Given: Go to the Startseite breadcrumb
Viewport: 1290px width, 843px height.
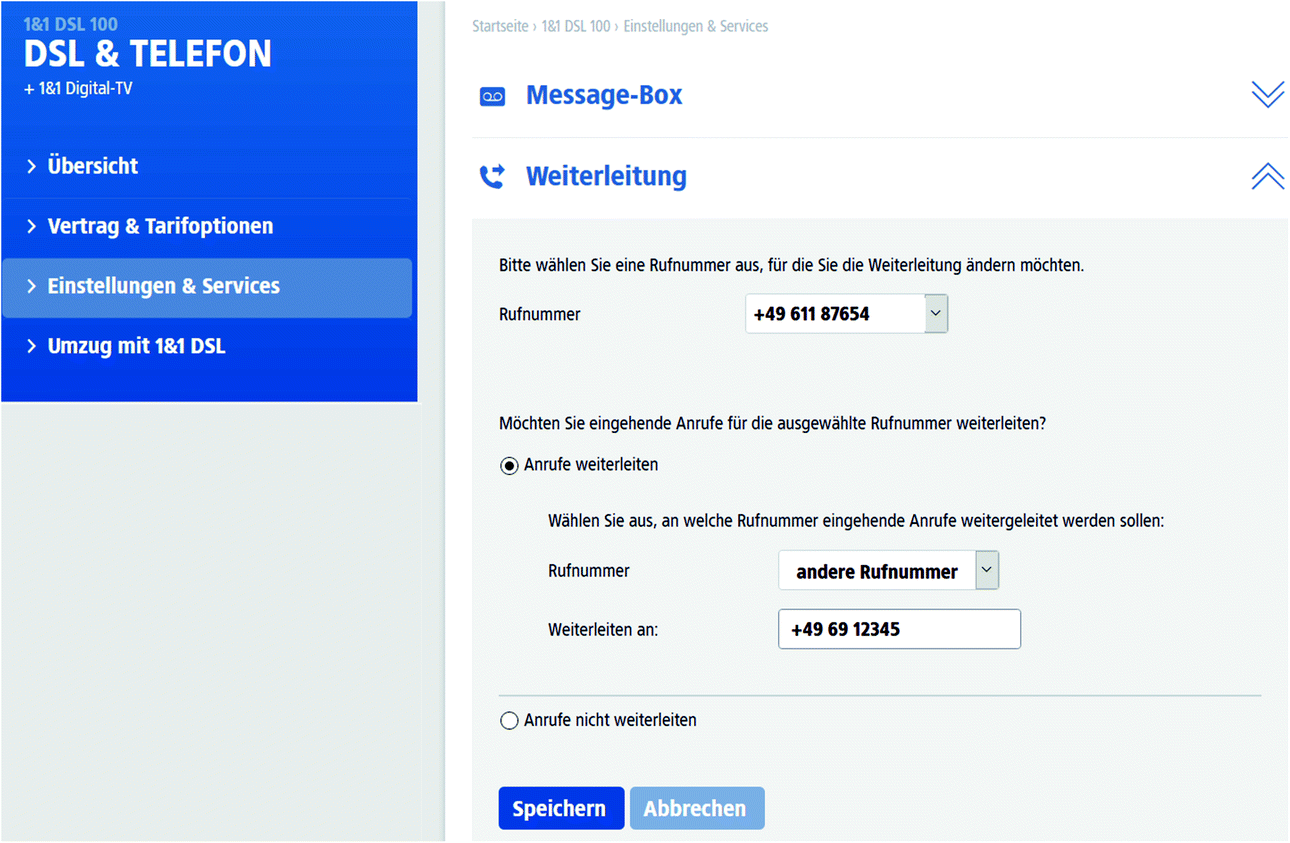Looking at the screenshot, I should pyautogui.click(x=500, y=26).
